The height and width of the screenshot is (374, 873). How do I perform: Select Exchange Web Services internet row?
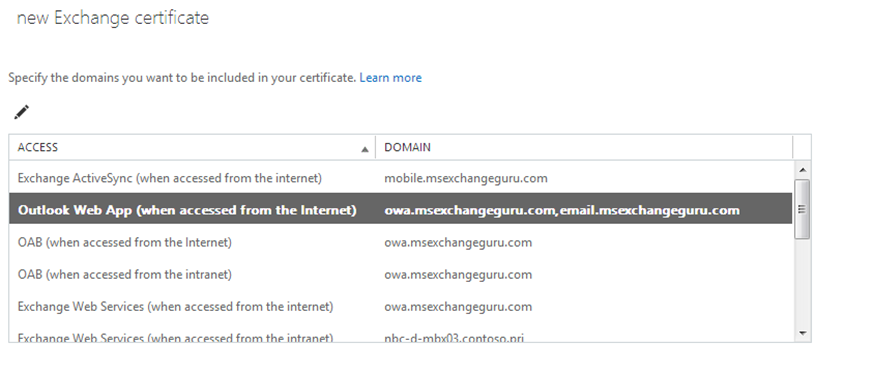point(400,307)
